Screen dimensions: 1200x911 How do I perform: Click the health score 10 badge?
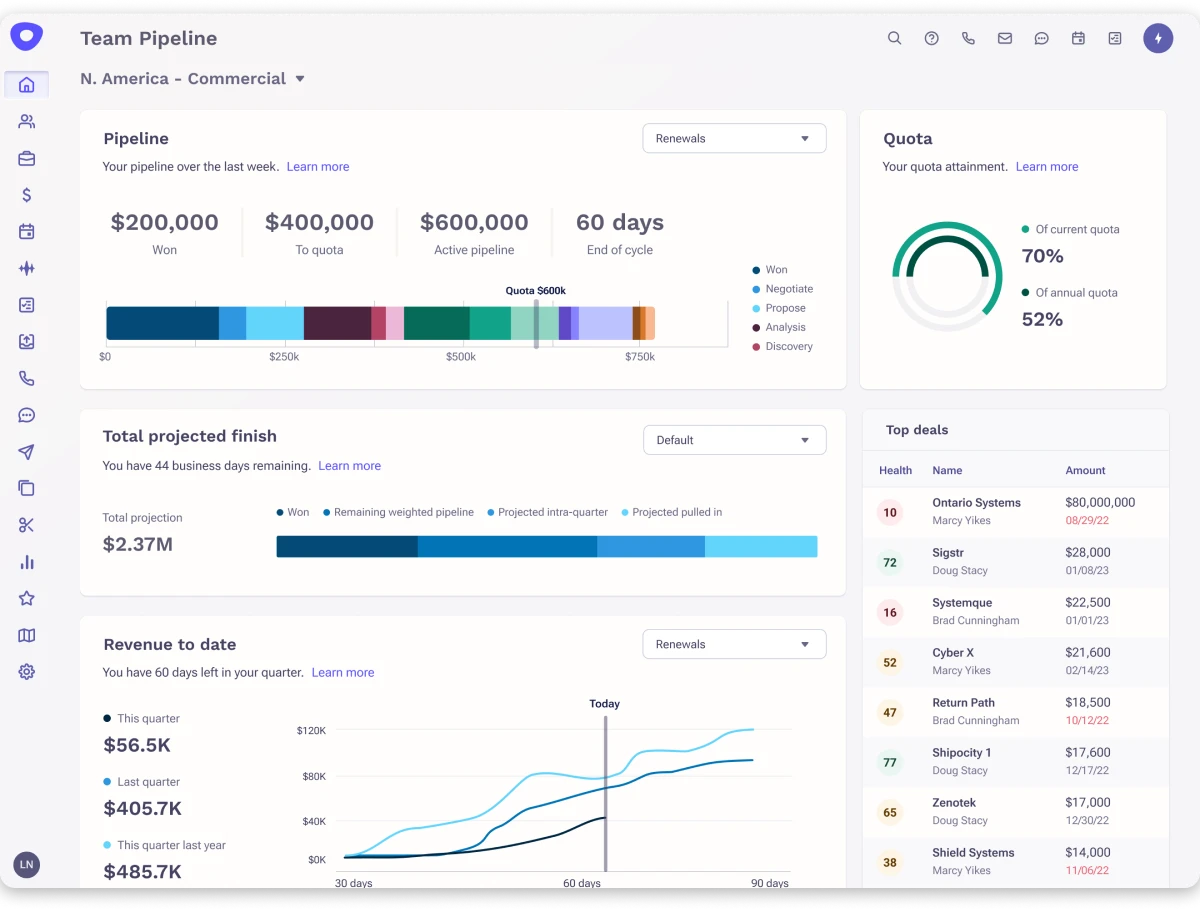(x=890, y=513)
